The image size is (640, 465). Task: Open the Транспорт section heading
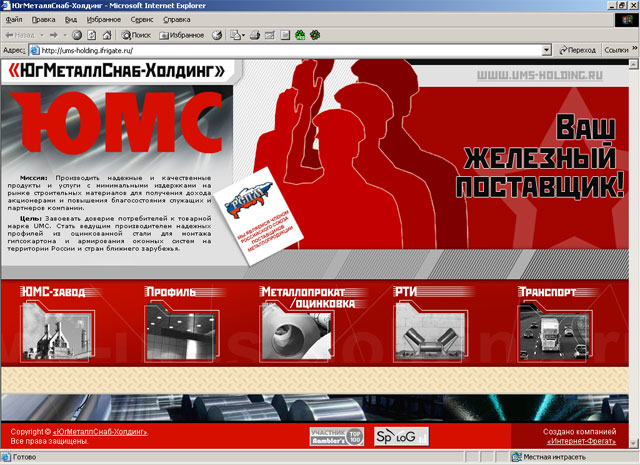[547, 292]
